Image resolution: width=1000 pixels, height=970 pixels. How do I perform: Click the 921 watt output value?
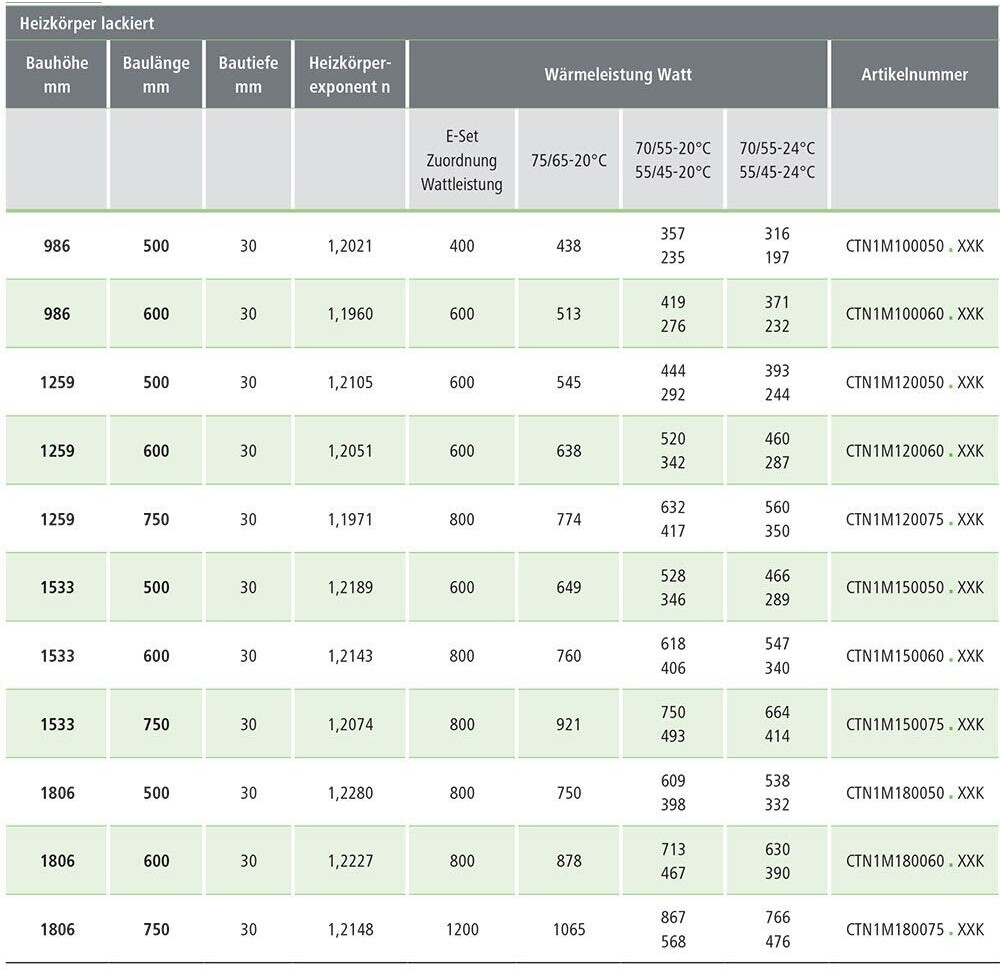568,725
